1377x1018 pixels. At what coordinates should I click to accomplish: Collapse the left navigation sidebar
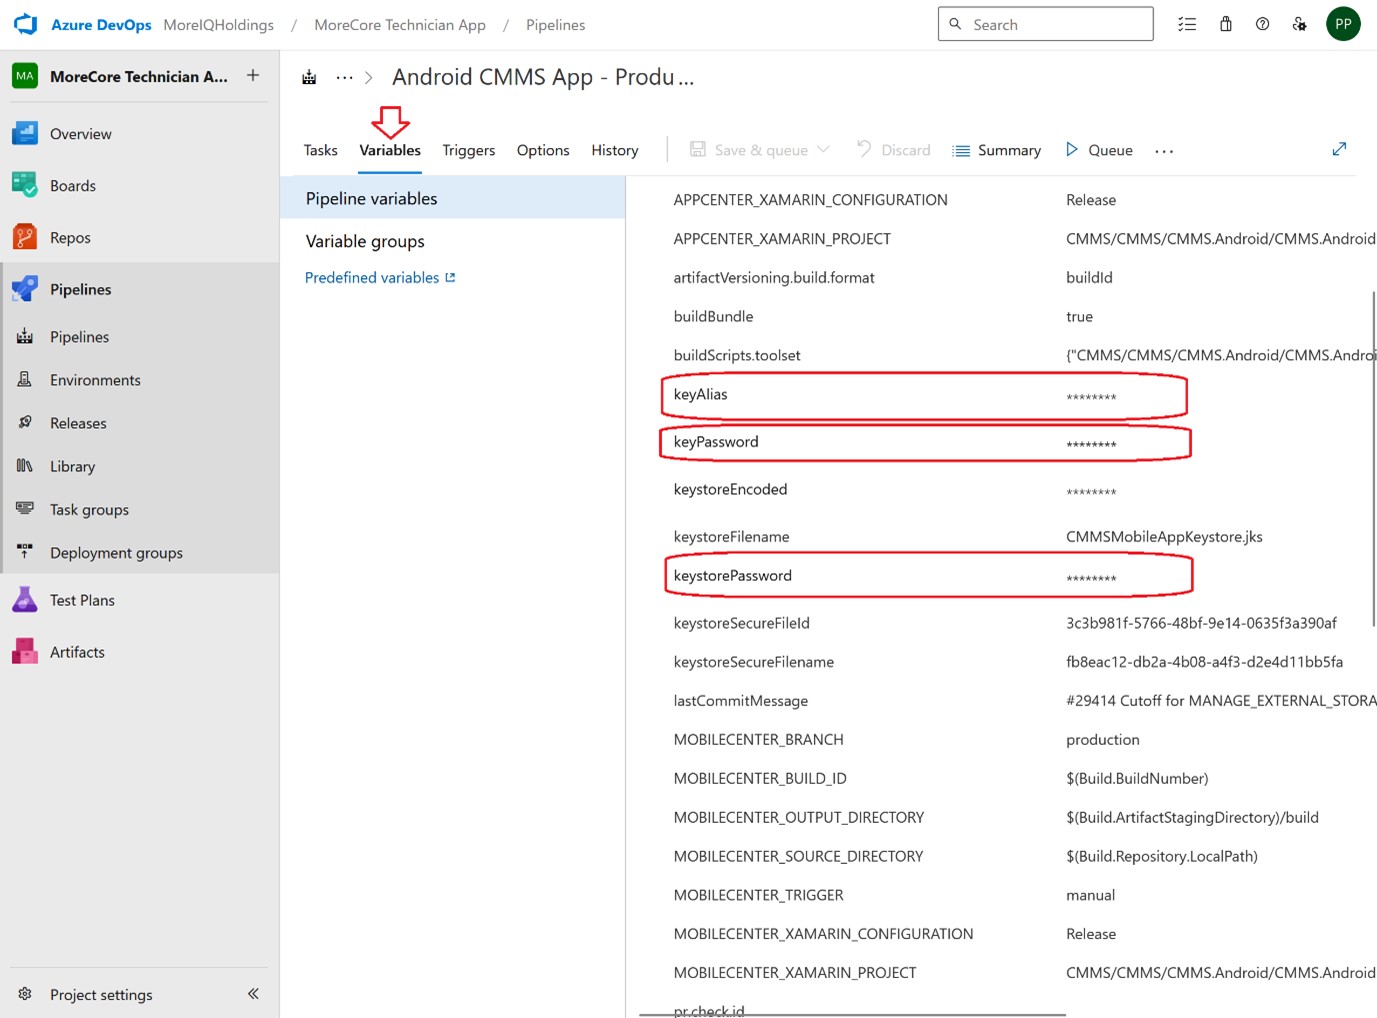(x=253, y=993)
